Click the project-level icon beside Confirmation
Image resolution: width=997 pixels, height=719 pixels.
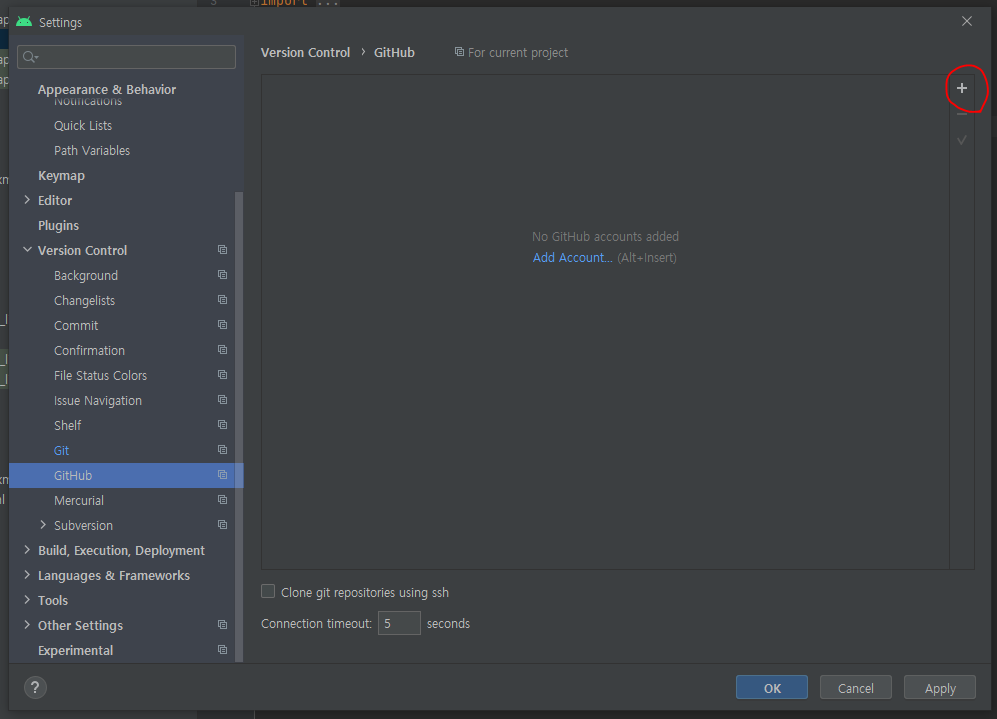[x=222, y=350]
